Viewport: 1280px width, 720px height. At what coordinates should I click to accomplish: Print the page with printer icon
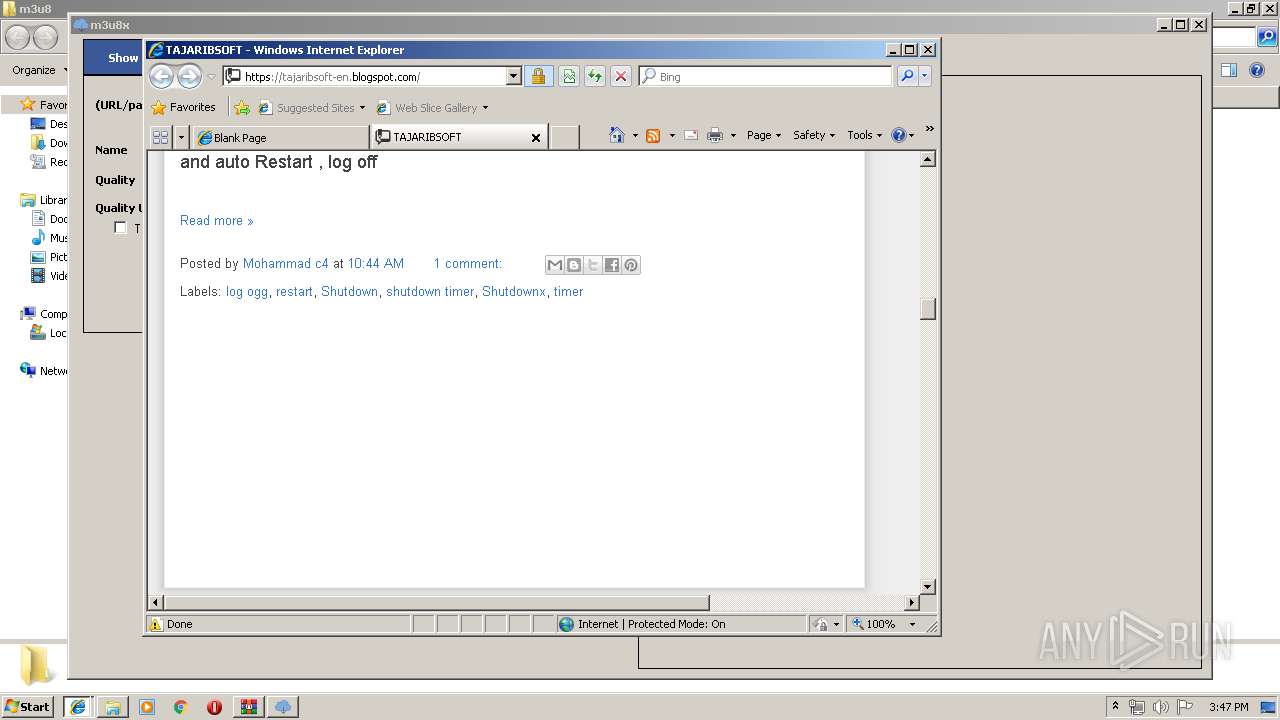715,135
